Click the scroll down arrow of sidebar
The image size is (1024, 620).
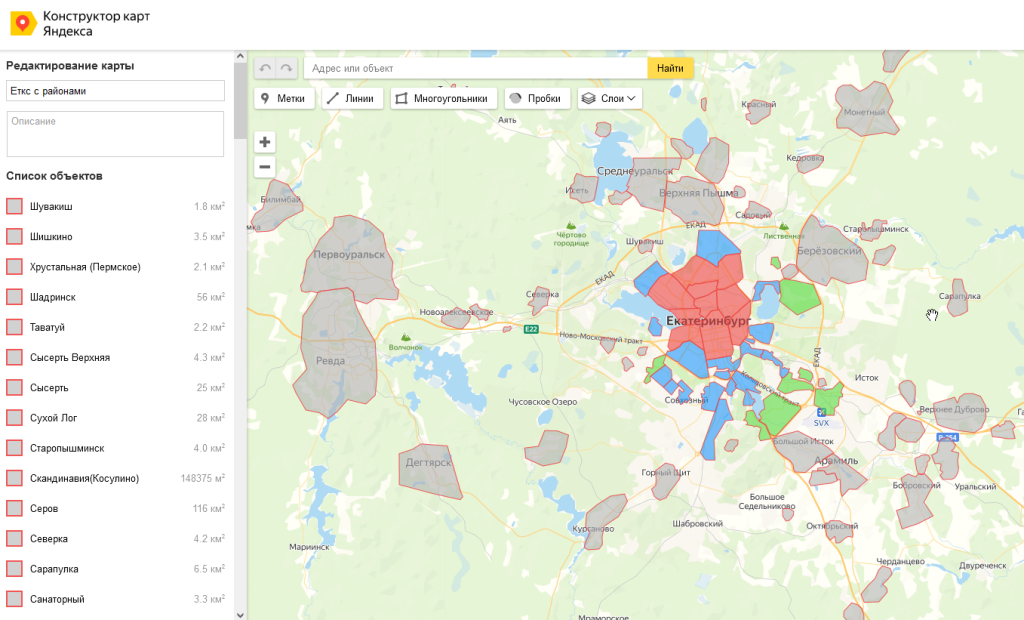click(240, 613)
